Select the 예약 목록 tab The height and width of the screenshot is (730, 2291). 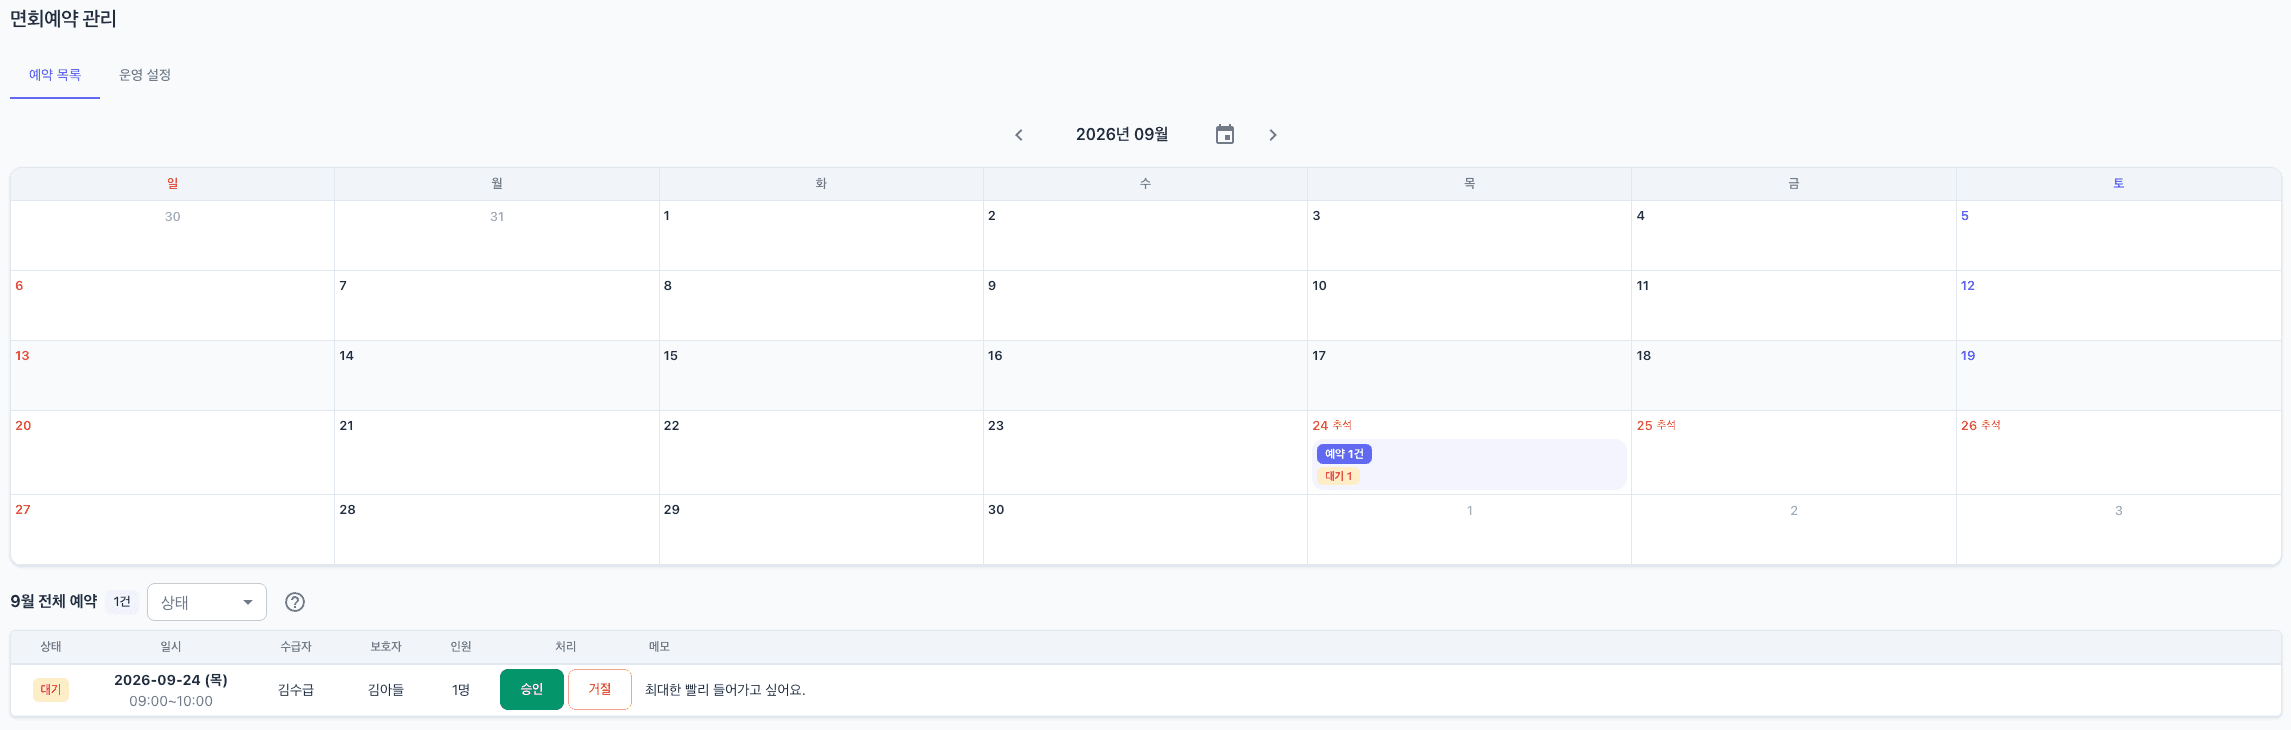point(55,75)
